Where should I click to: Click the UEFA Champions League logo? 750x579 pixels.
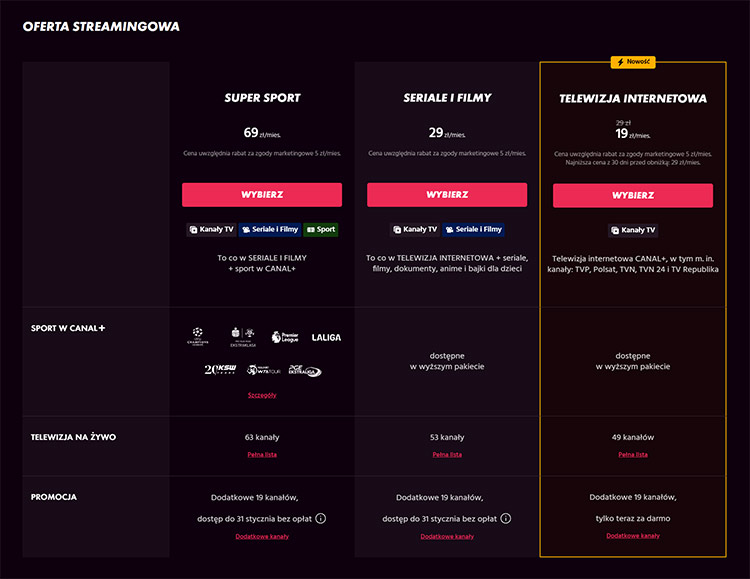pyautogui.click(x=197, y=337)
